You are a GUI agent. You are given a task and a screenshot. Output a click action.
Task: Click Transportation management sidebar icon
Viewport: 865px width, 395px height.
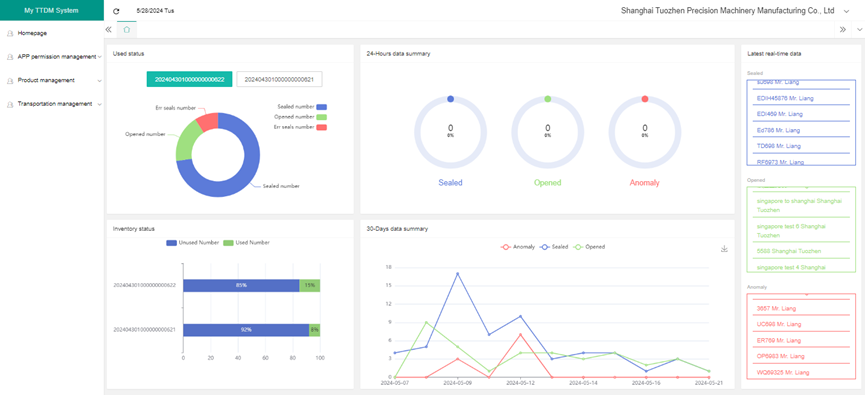click(x=10, y=104)
